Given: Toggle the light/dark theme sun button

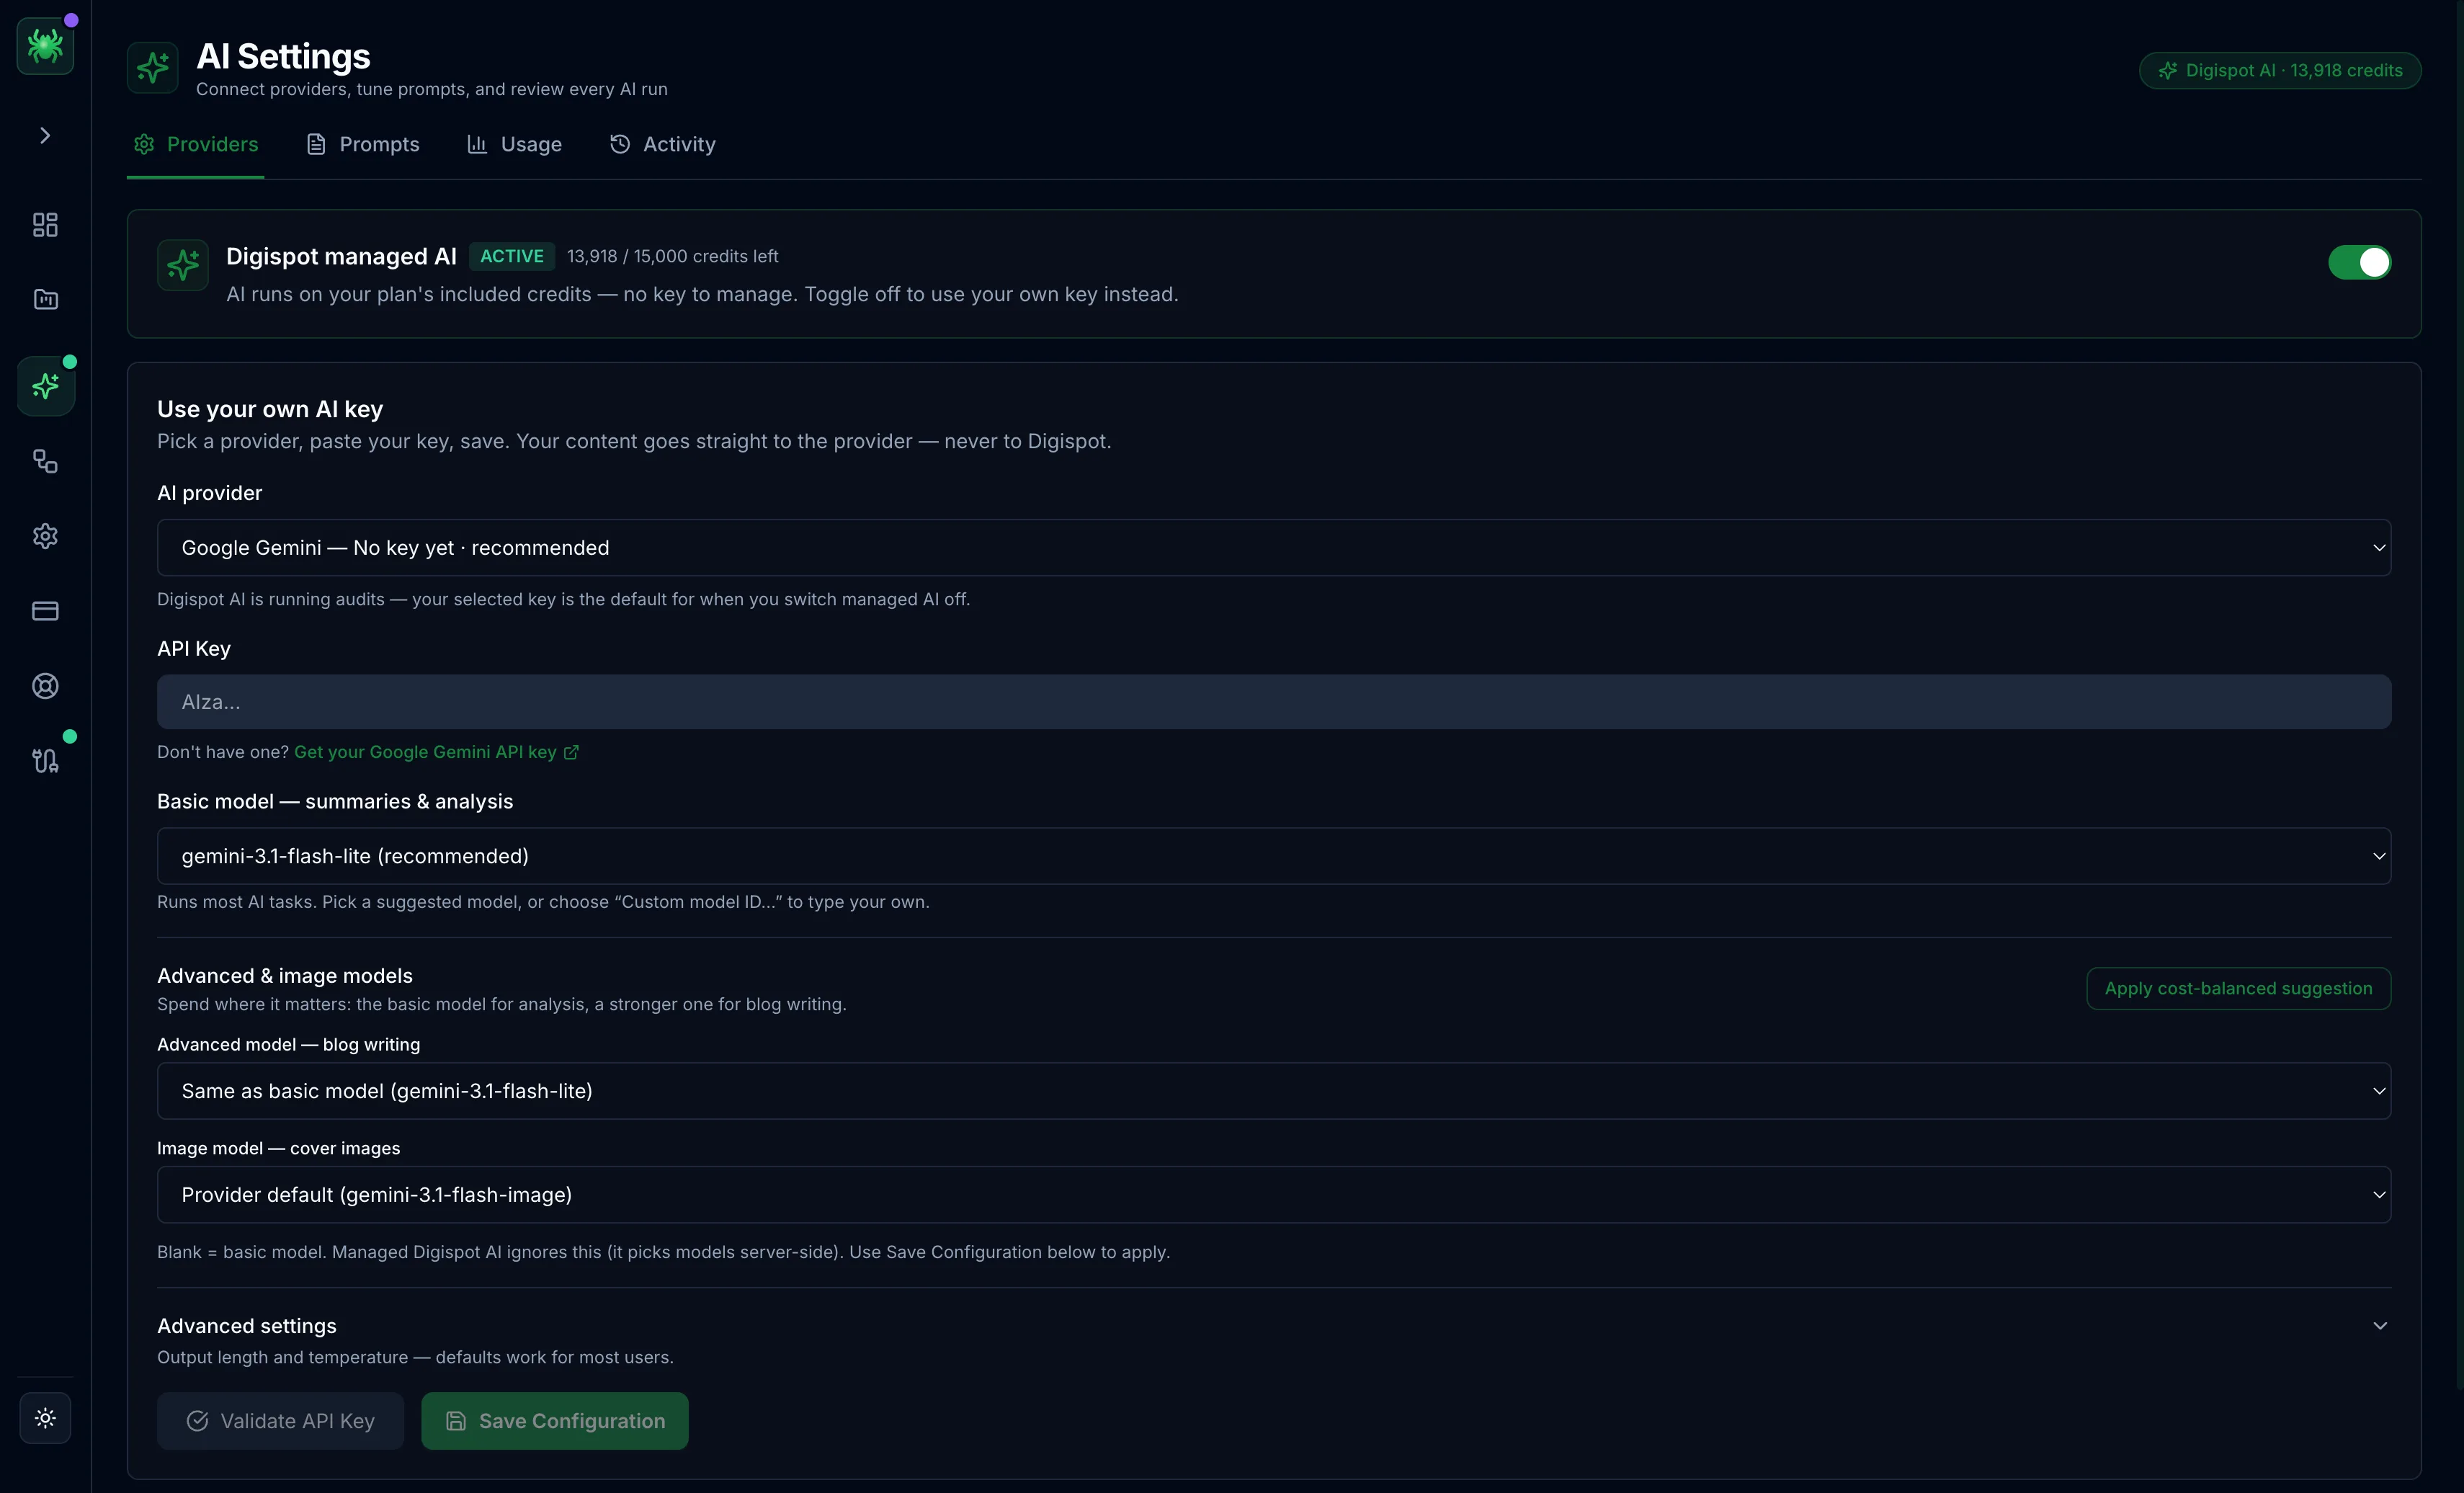Looking at the screenshot, I should [x=45, y=1417].
